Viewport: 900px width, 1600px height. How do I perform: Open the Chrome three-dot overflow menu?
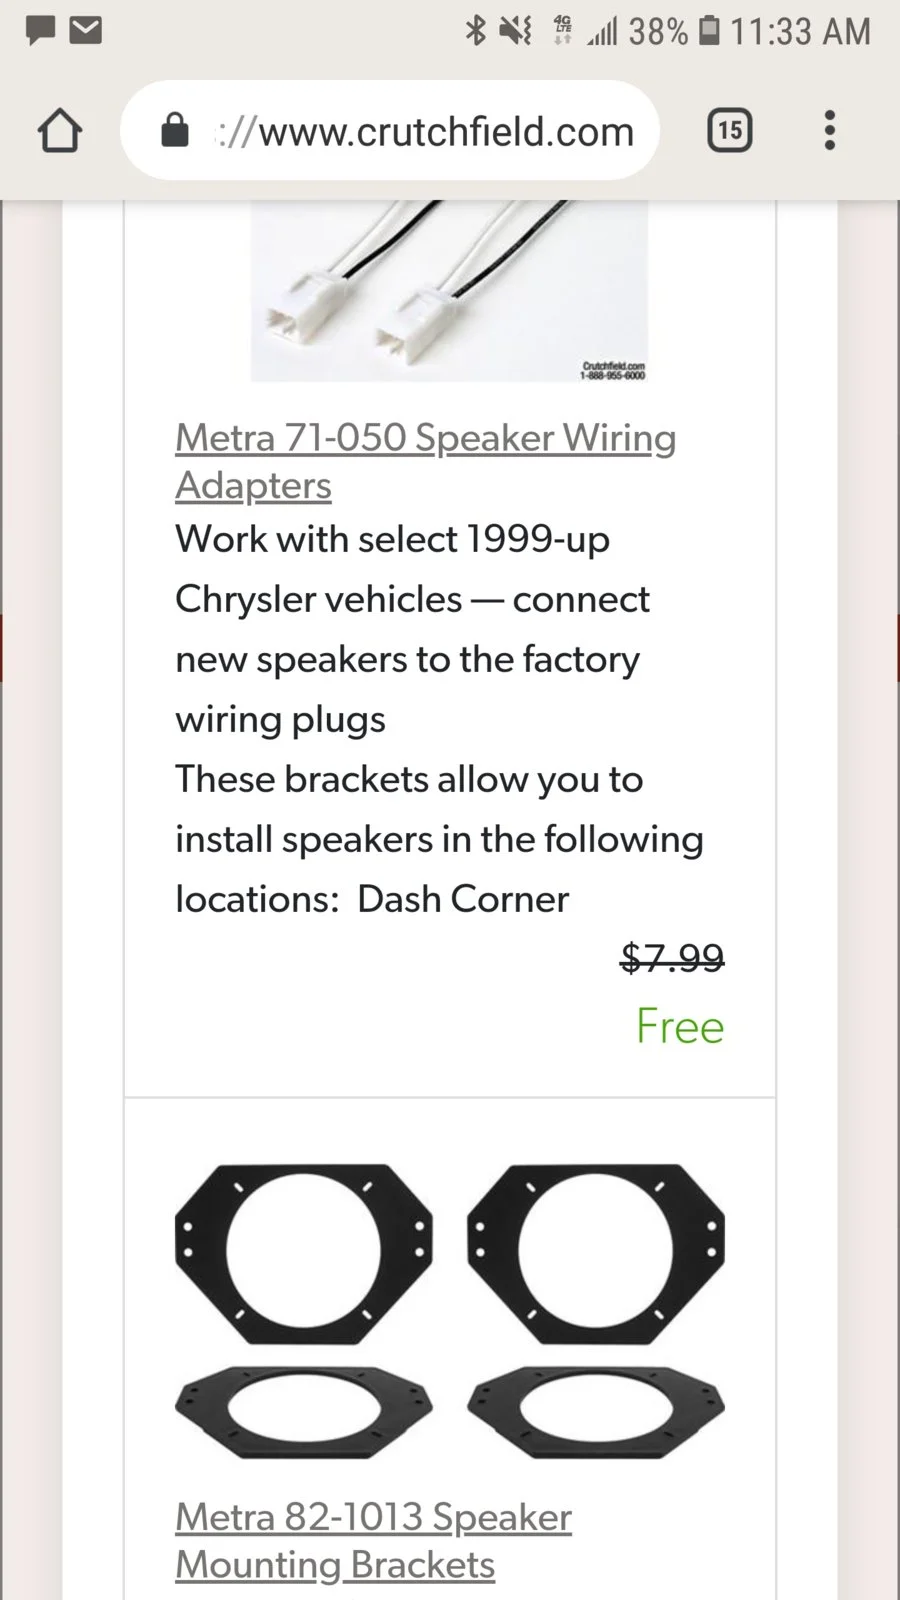tap(829, 130)
